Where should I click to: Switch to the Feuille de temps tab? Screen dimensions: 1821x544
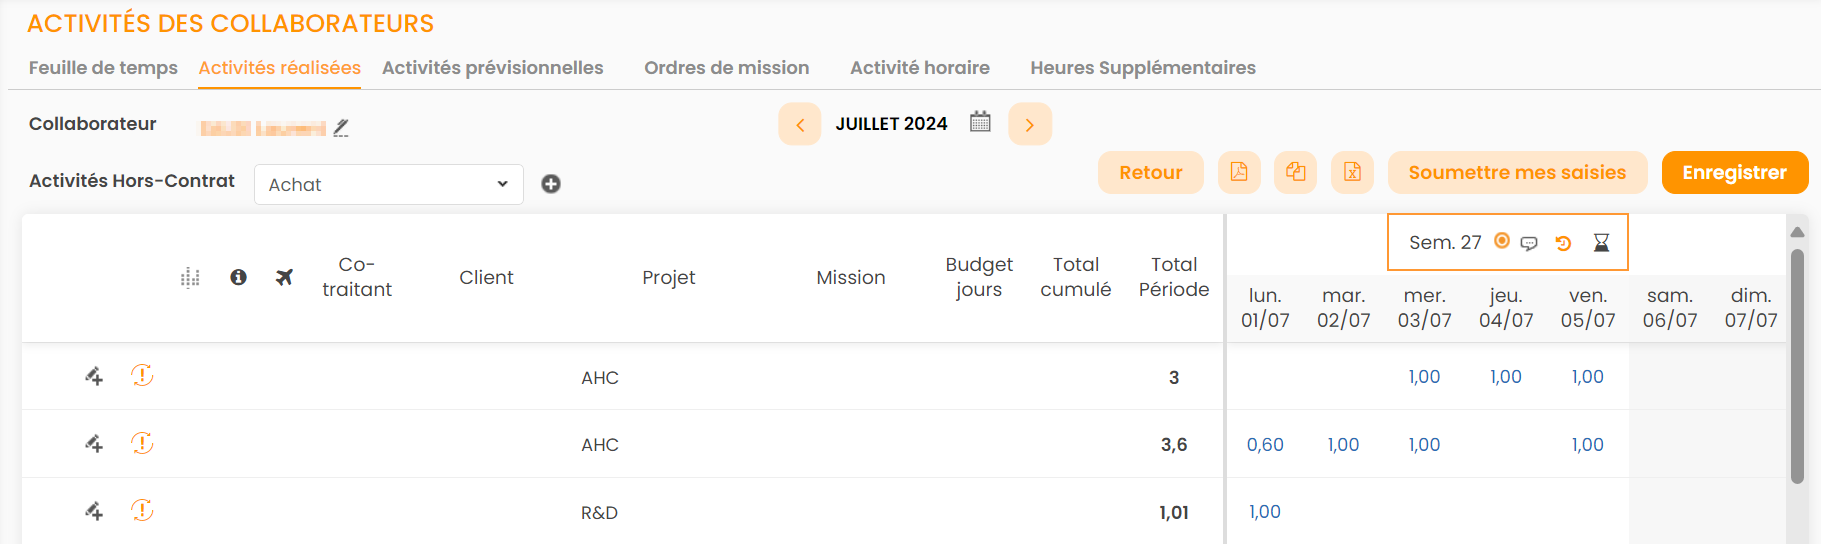tap(103, 68)
